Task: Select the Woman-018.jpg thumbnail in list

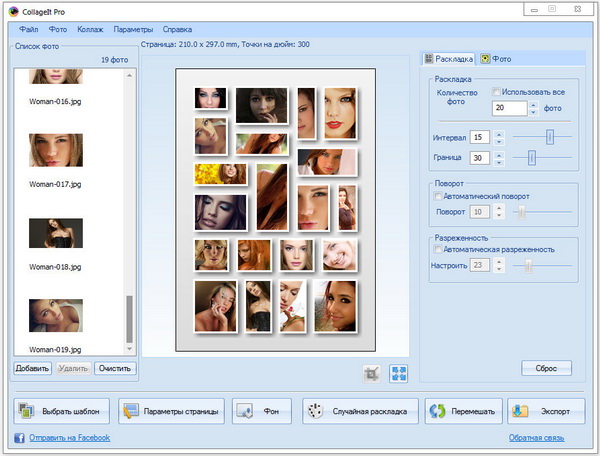Action: (56, 233)
